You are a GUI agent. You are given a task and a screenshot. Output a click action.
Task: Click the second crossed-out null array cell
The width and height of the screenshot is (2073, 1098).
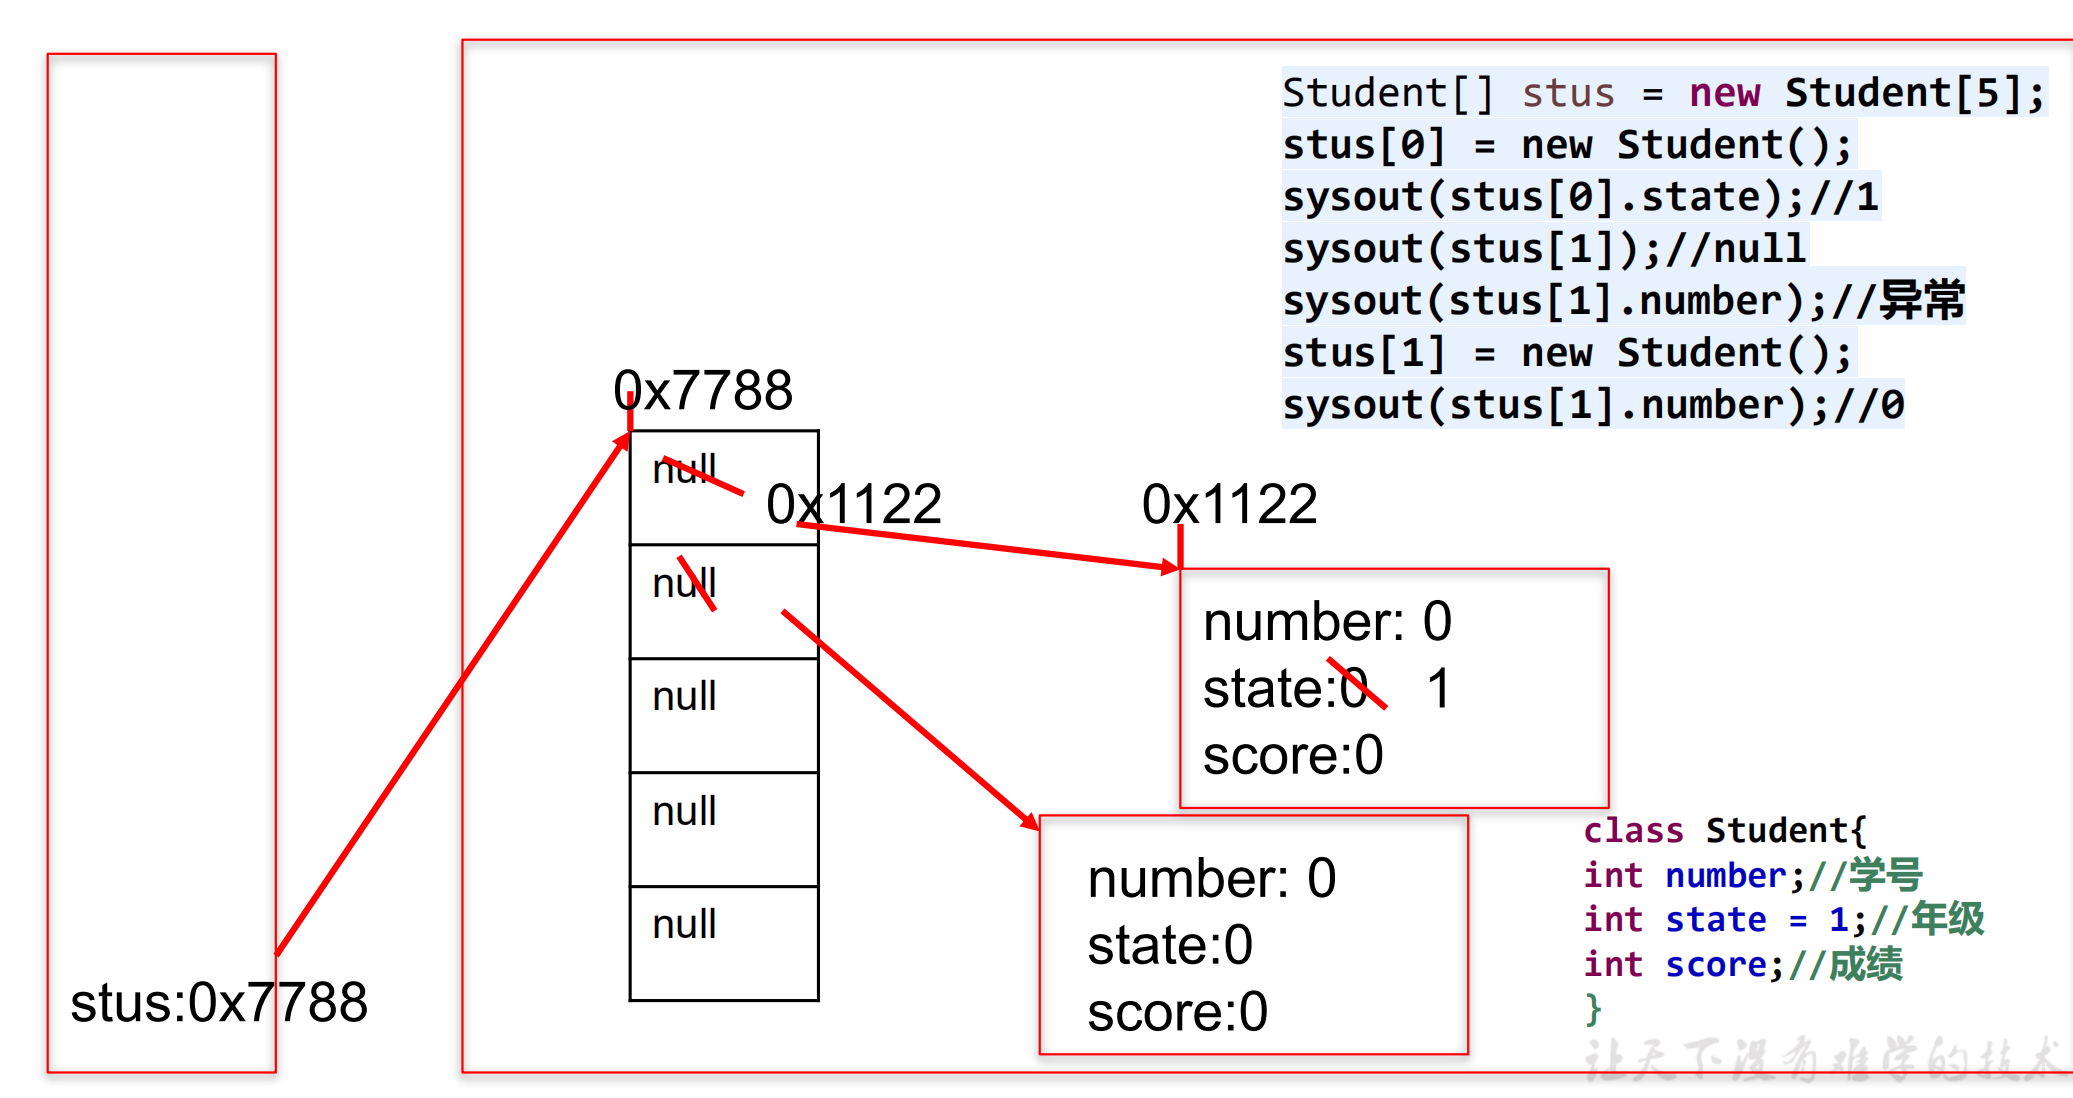[x=685, y=584]
